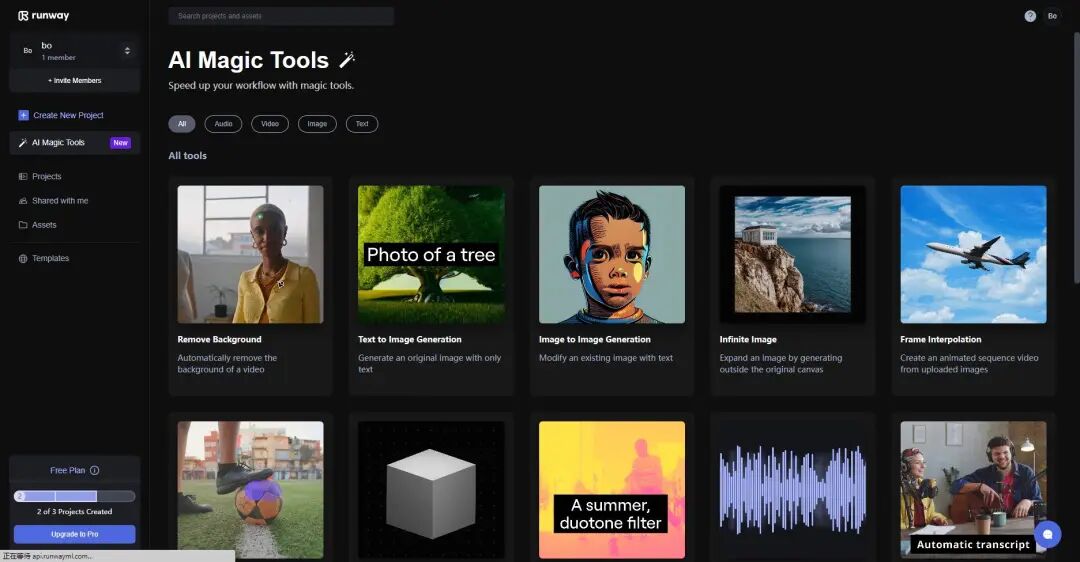Screen dimensions: 1080x562
Task: Open the Infinite Image cliff thumbnail
Action: [793, 254]
